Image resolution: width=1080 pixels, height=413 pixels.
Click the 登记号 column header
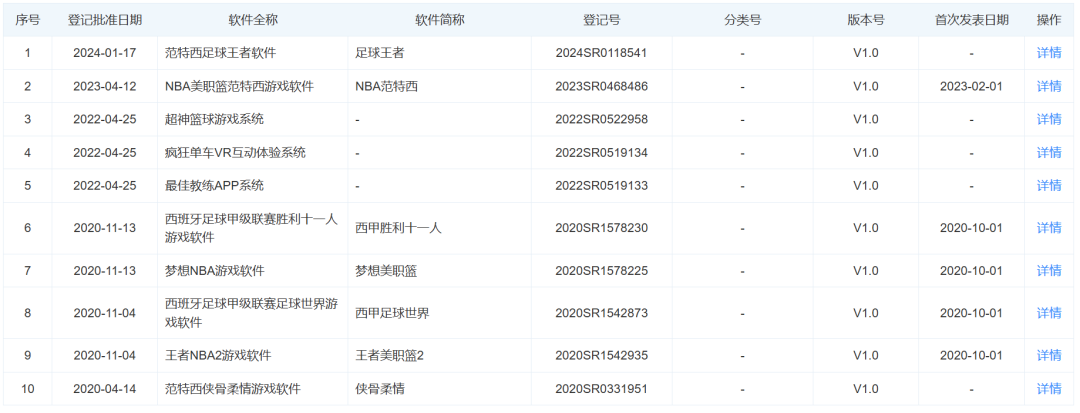601,20
